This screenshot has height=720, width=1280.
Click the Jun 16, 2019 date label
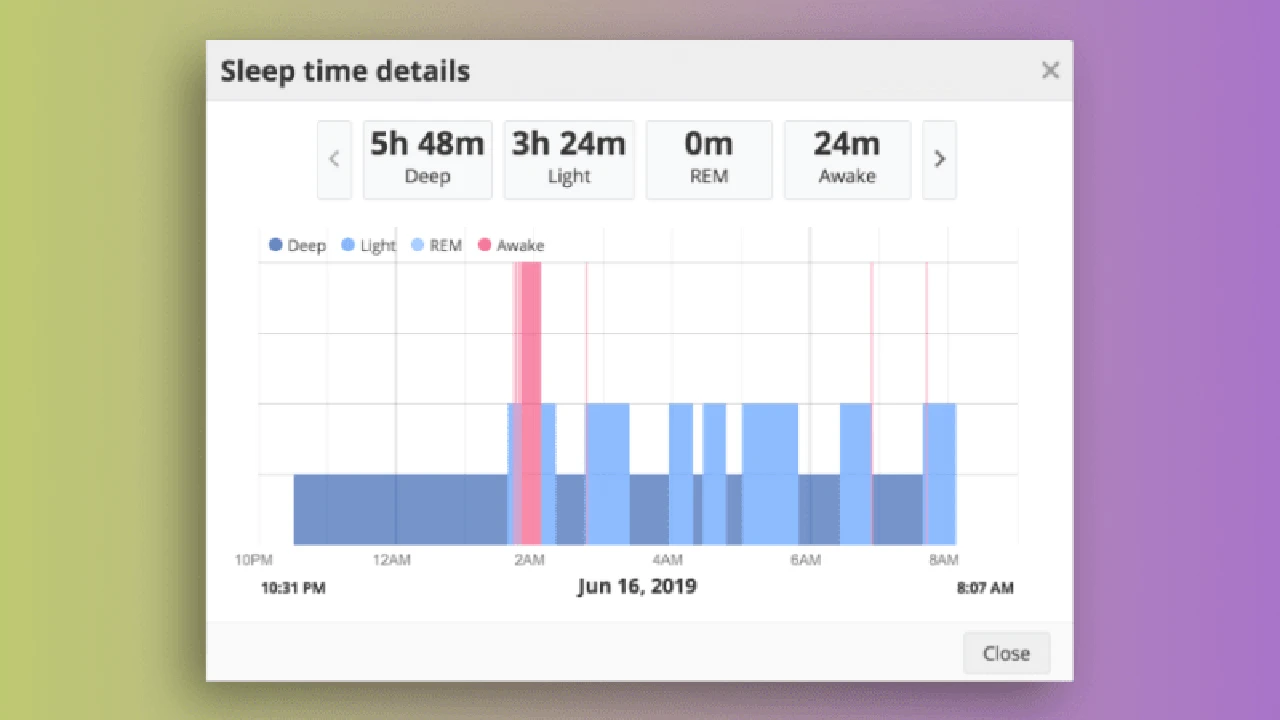pos(636,586)
